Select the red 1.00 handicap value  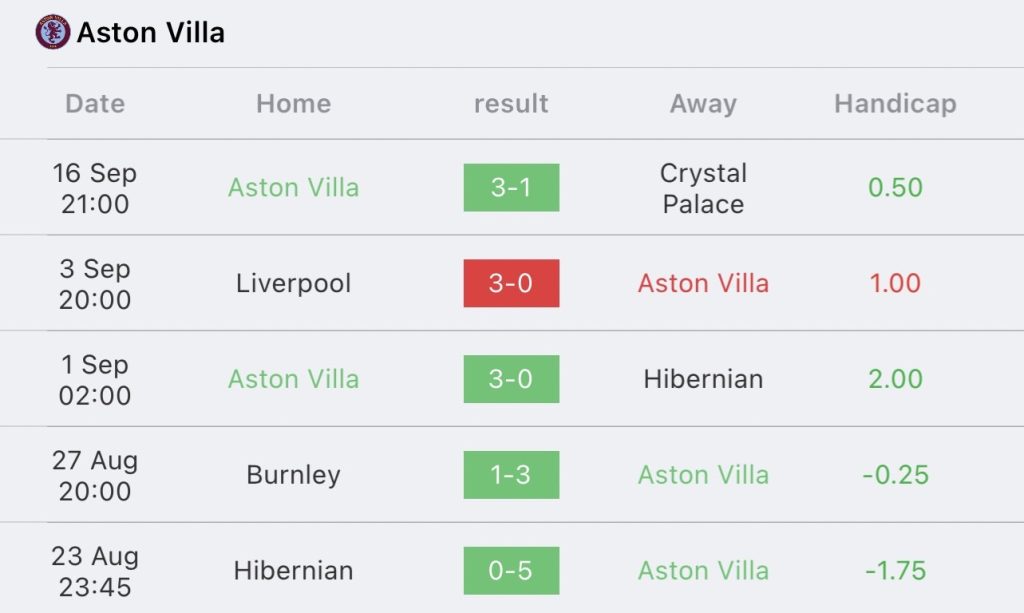[x=895, y=283]
